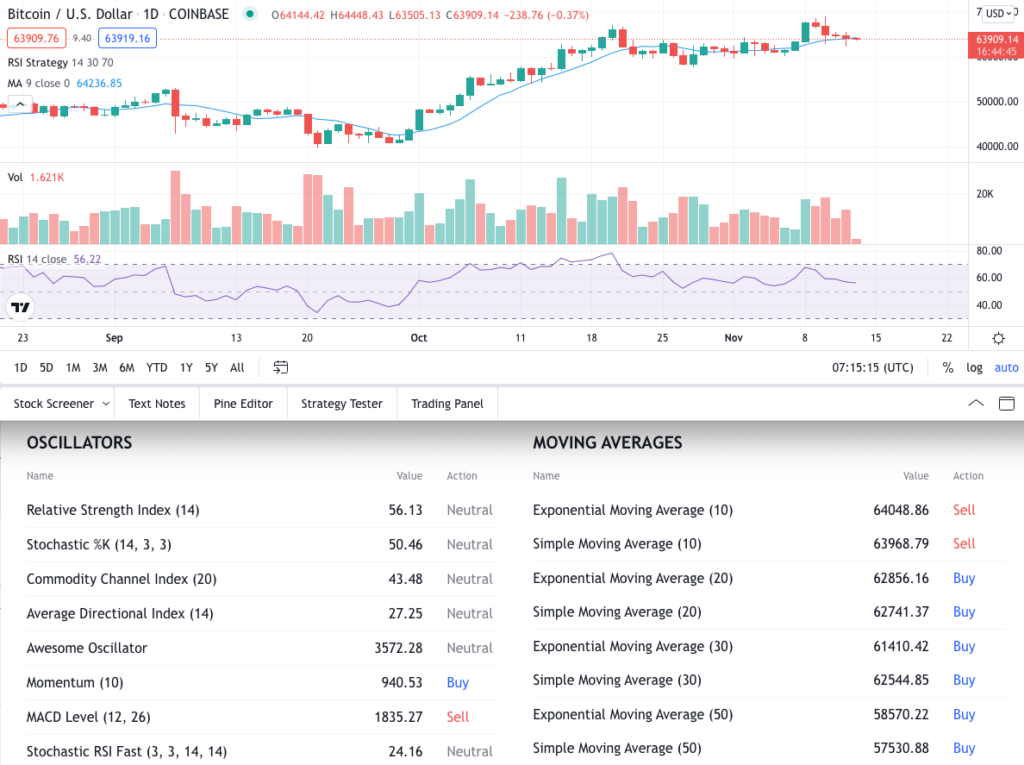Viewport: 1024px width, 765px height.
Task: Click the value 3572.28 for Awesome Oscillator
Action: pos(398,648)
